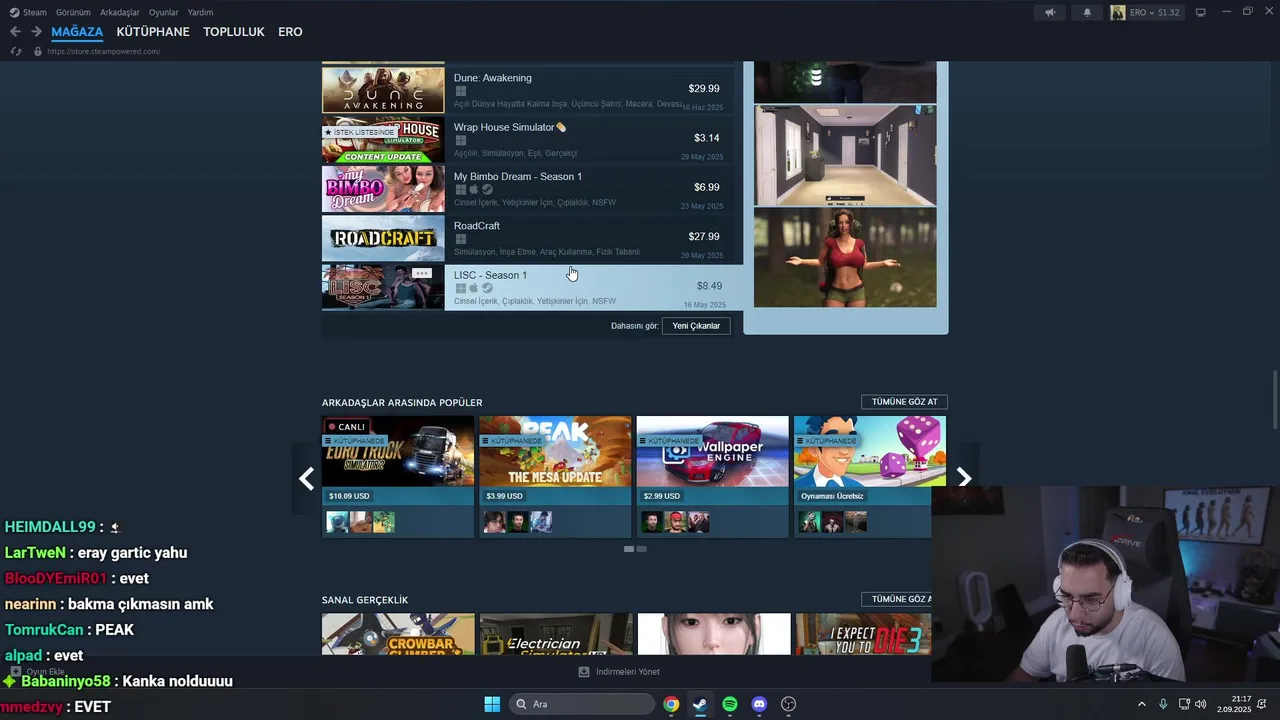Viewport: 1280px width, 720px height.
Task: Click the taskbar Ara search box
Action: coord(583,704)
